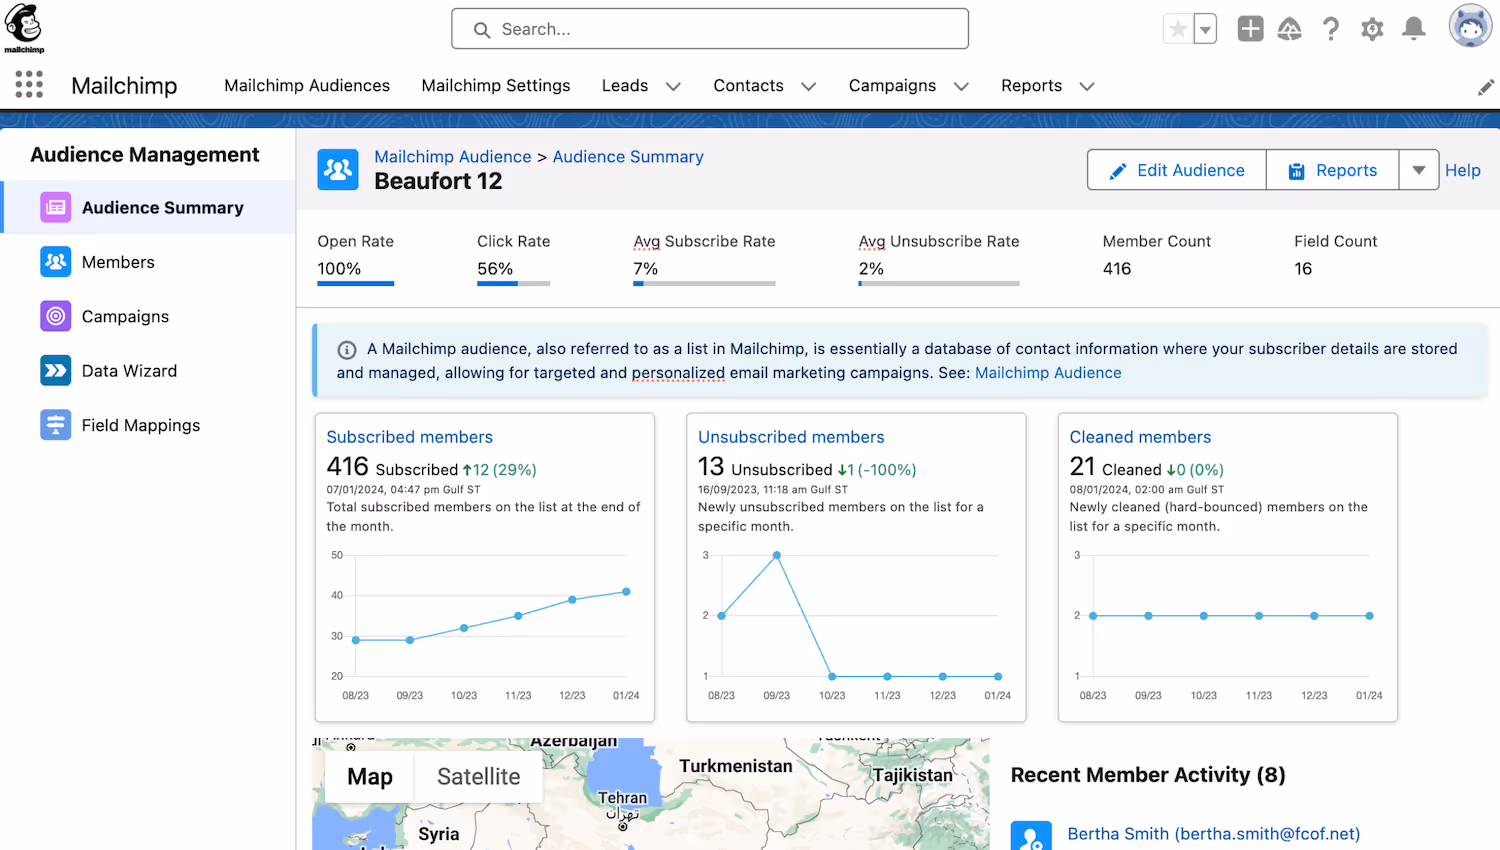Click the Field Mappings sidebar icon

(x=56, y=425)
